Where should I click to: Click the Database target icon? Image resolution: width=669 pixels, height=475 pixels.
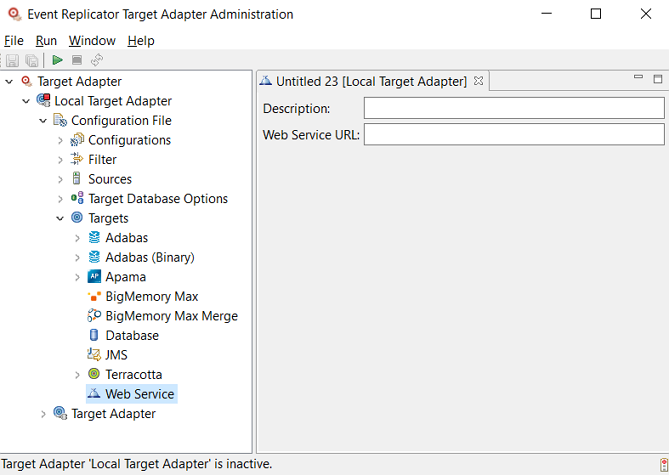pos(94,336)
